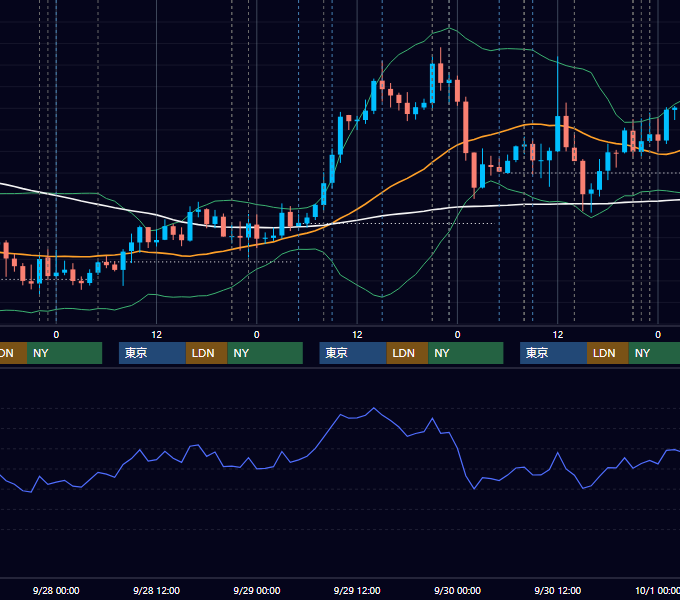Select the NY session bar ending 9/28 morning
680x600 pixels.
(x=64, y=353)
